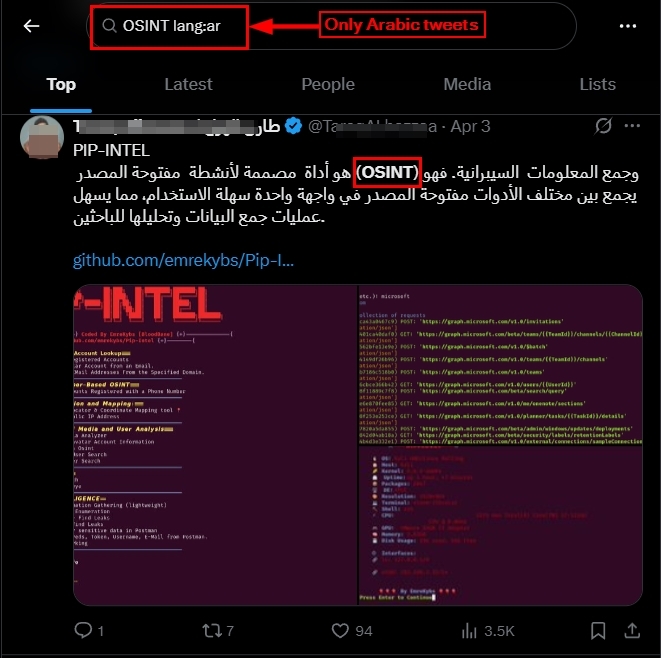Open the PIP-INTEL terminal screenshot image
Screen dimensions: 661x658
click(357, 445)
